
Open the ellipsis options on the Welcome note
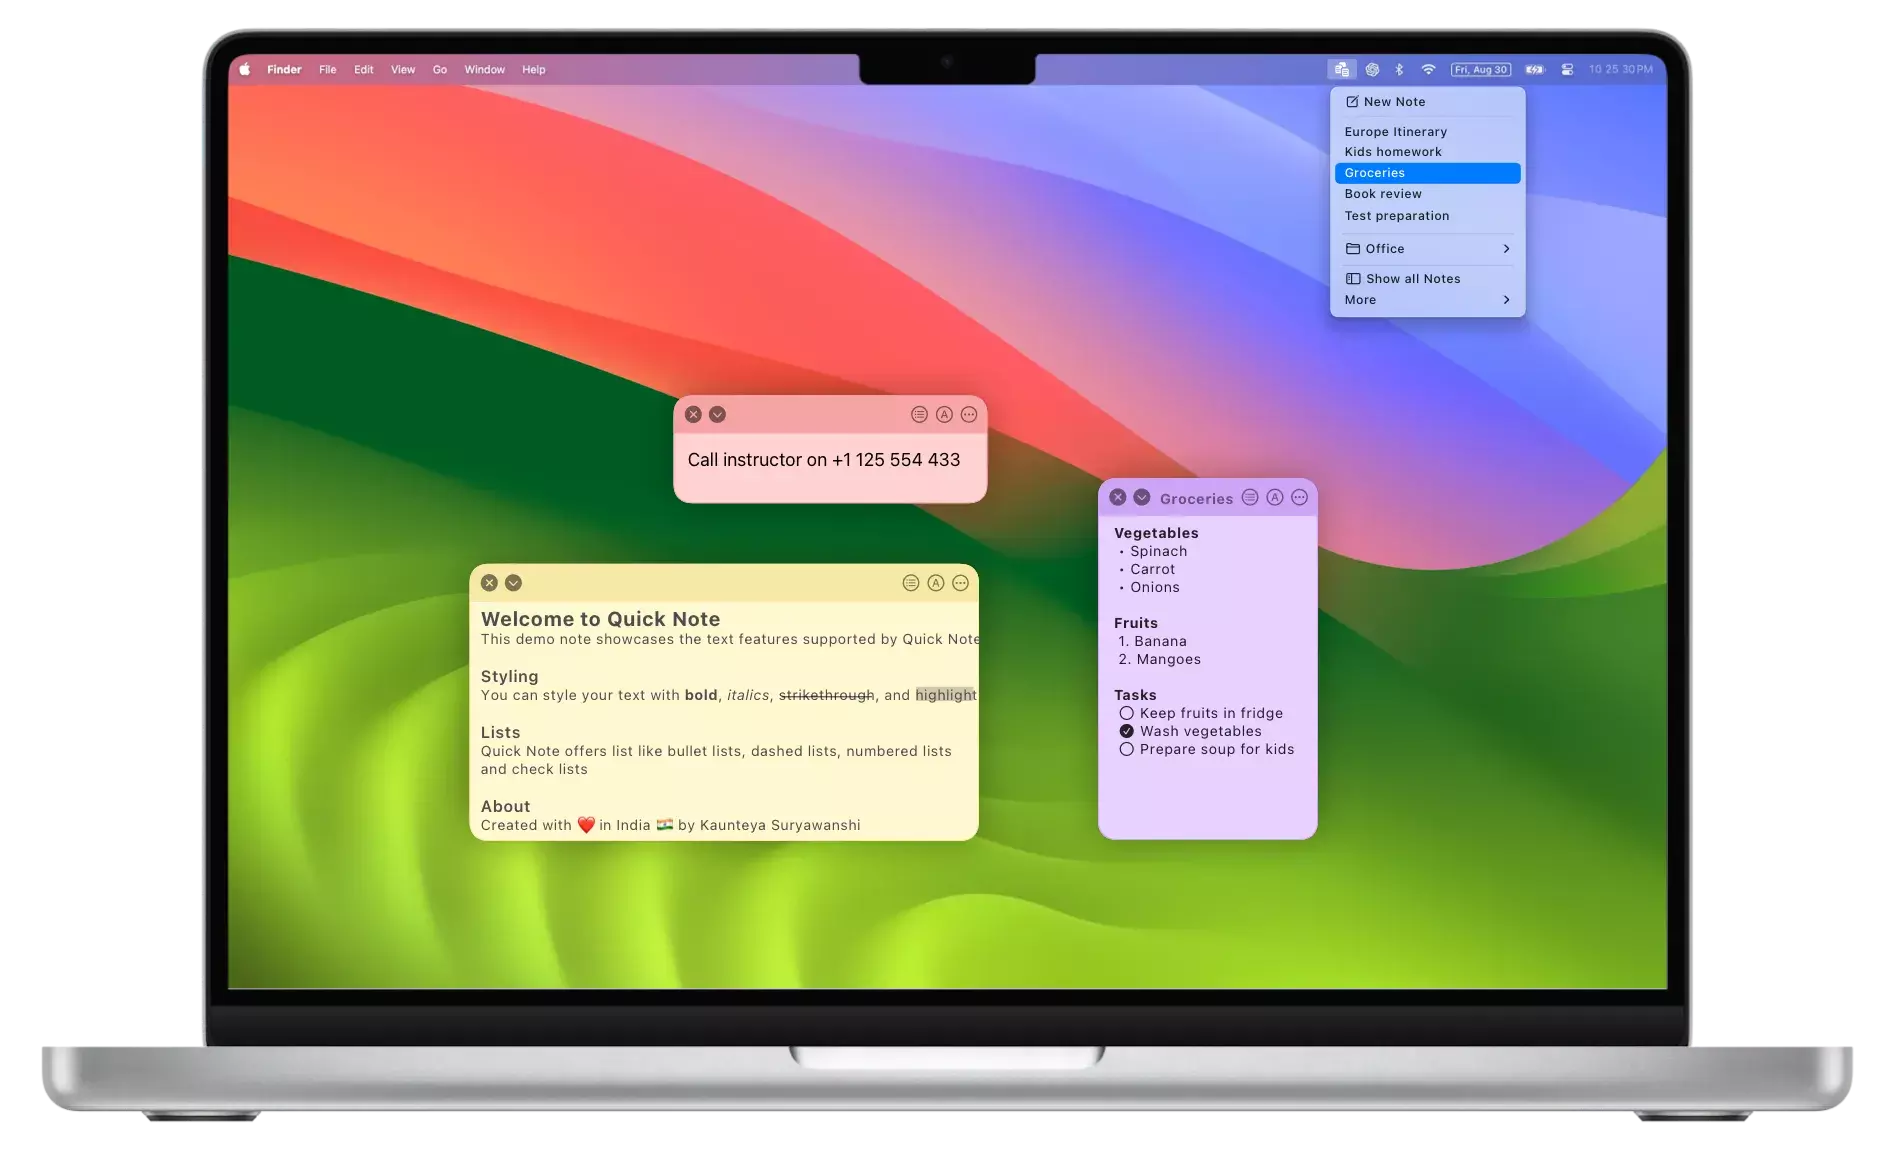[960, 583]
